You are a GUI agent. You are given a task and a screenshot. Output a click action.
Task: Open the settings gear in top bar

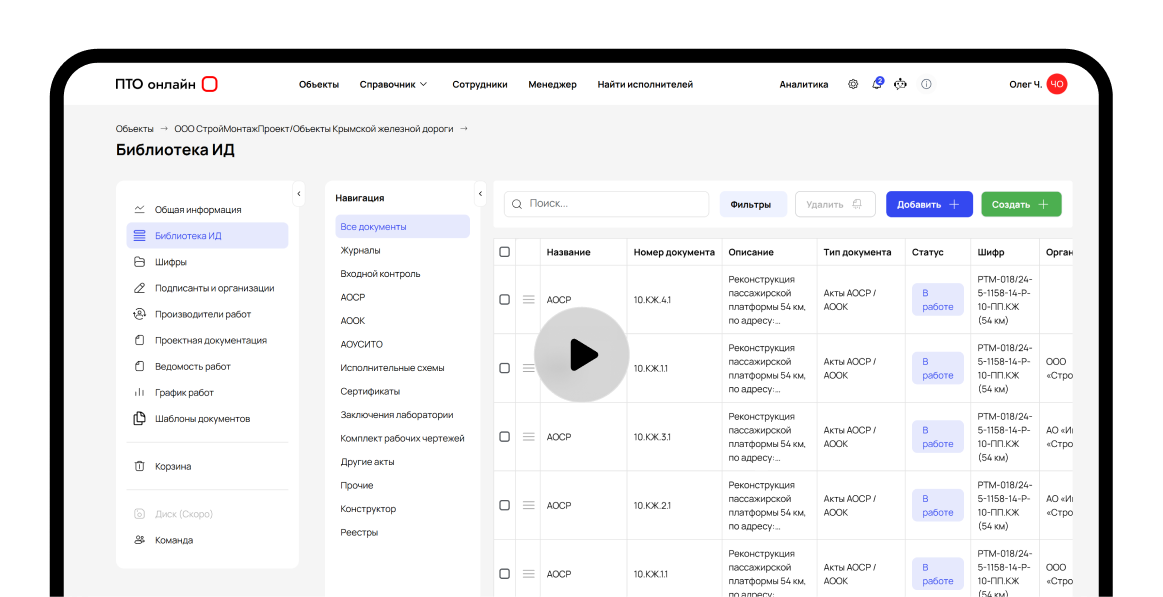point(853,84)
